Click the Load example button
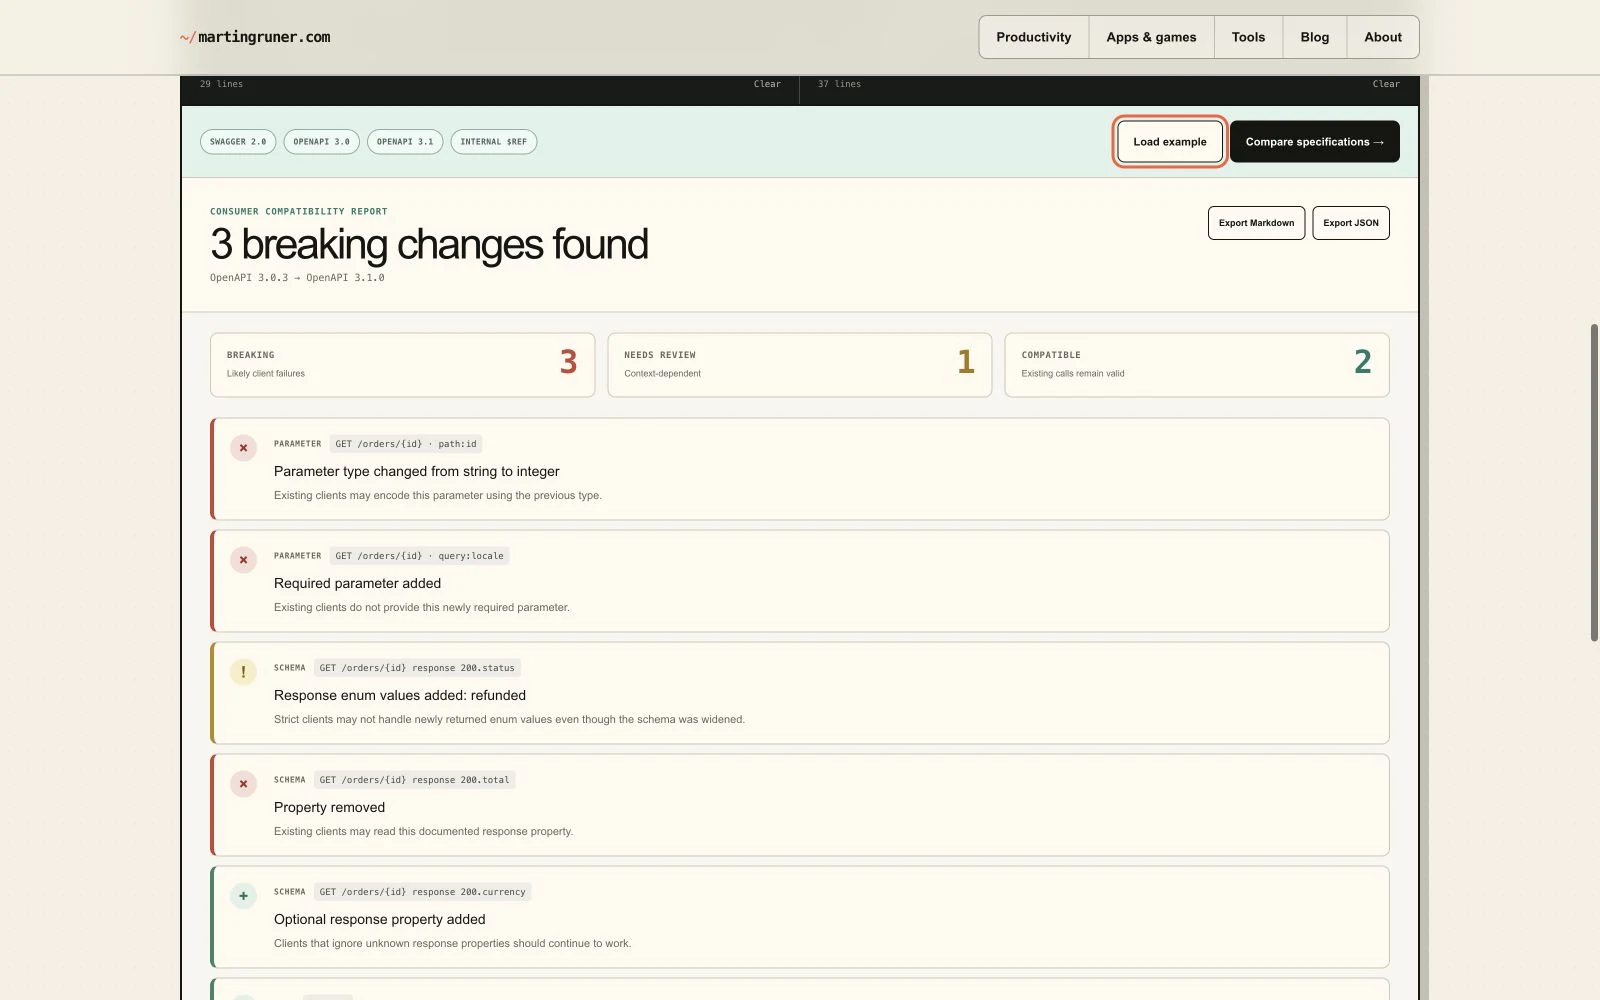The height and width of the screenshot is (1000, 1600). tap(1170, 142)
